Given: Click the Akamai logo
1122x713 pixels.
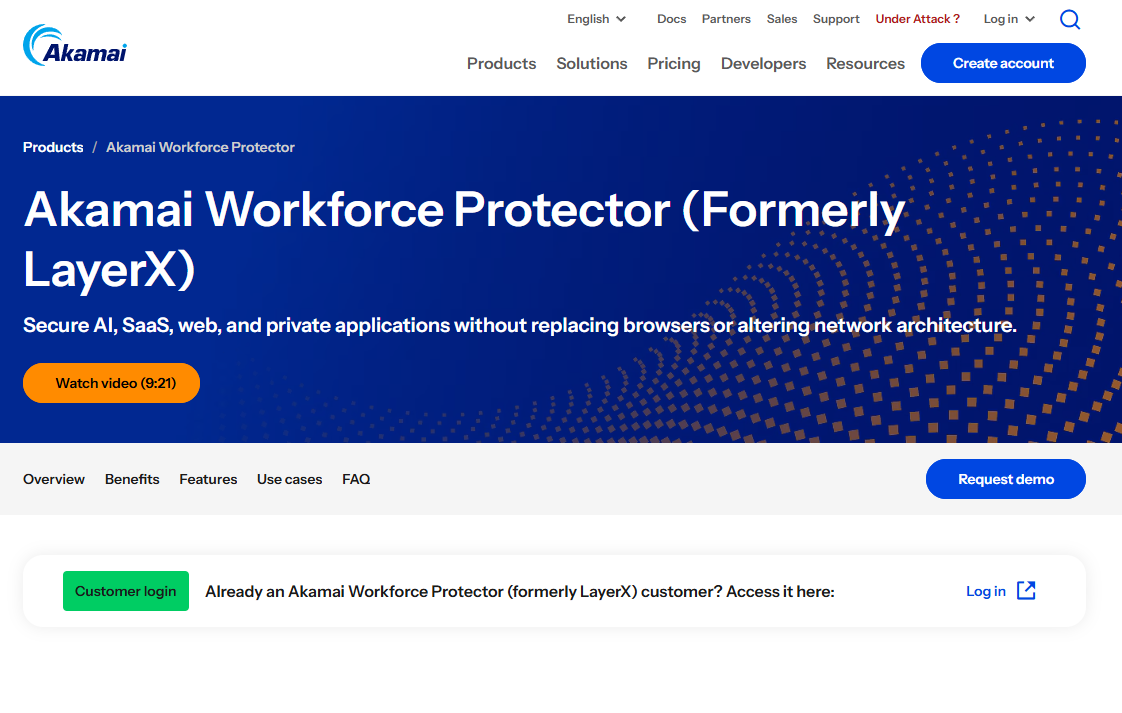Looking at the screenshot, I should point(75,46).
